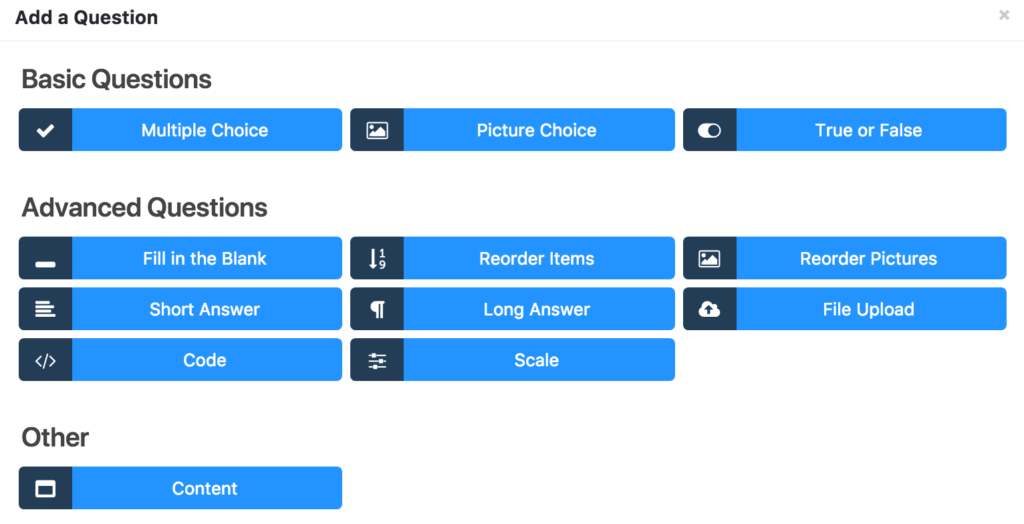
Task: Add a Multiple Choice question
Action: pos(205,130)
